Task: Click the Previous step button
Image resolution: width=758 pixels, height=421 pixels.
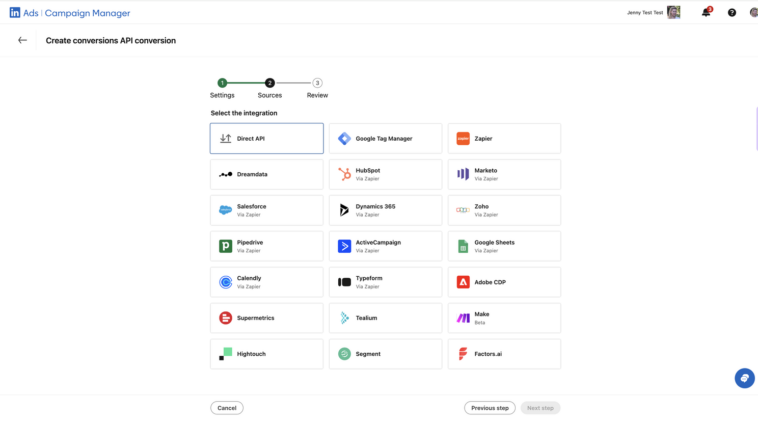Action: click(490, 408)
